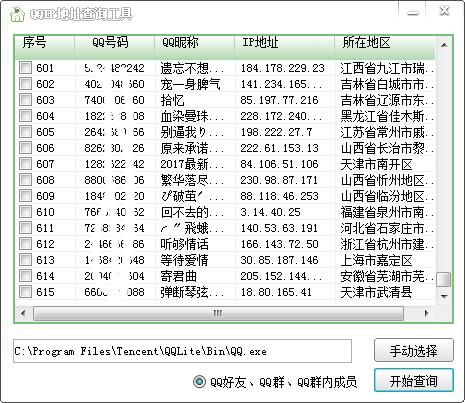This screenshot has height=403, width=465.
Task: Select IP address 30.85.187.146
Action: [x=279, y=260]
